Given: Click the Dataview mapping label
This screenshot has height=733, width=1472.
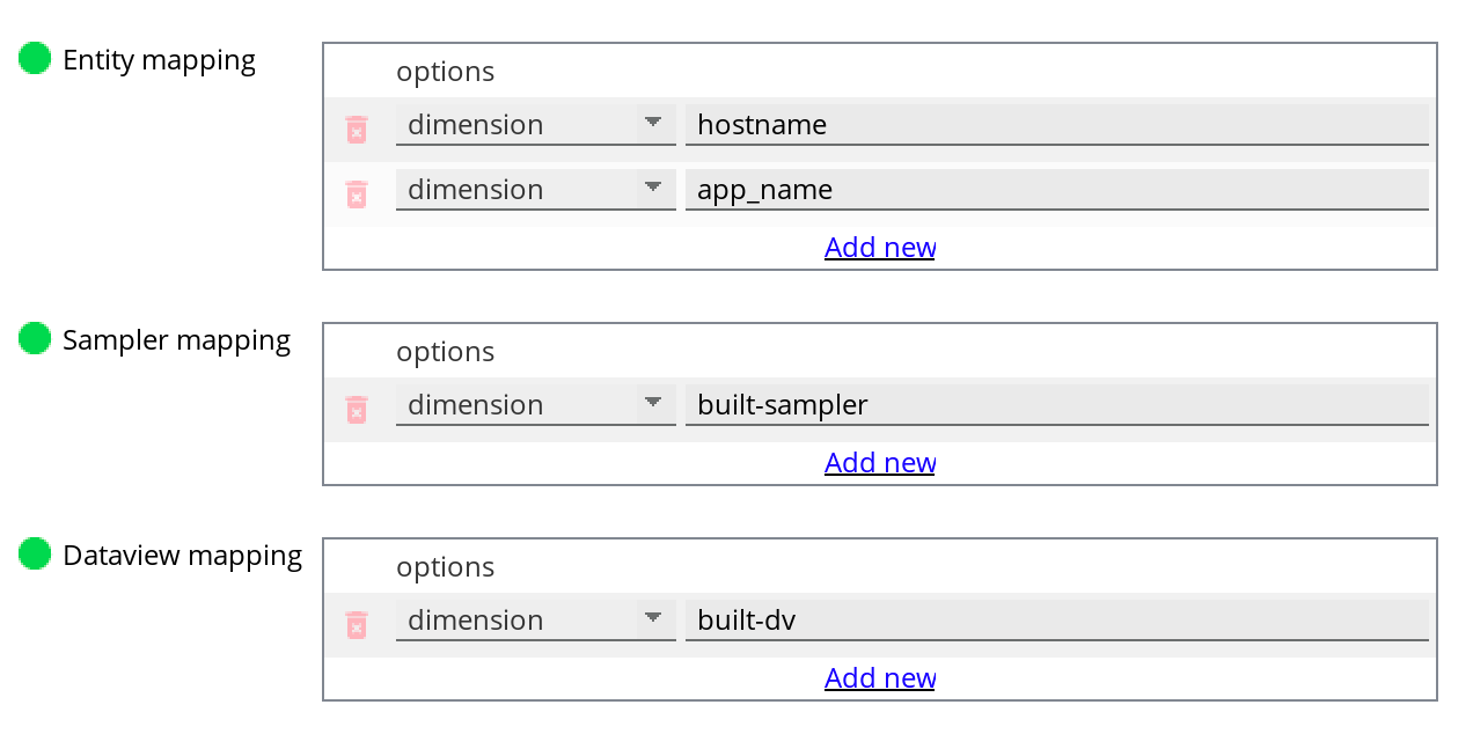Looking at the screenshot, I should (x=182, y=555).
